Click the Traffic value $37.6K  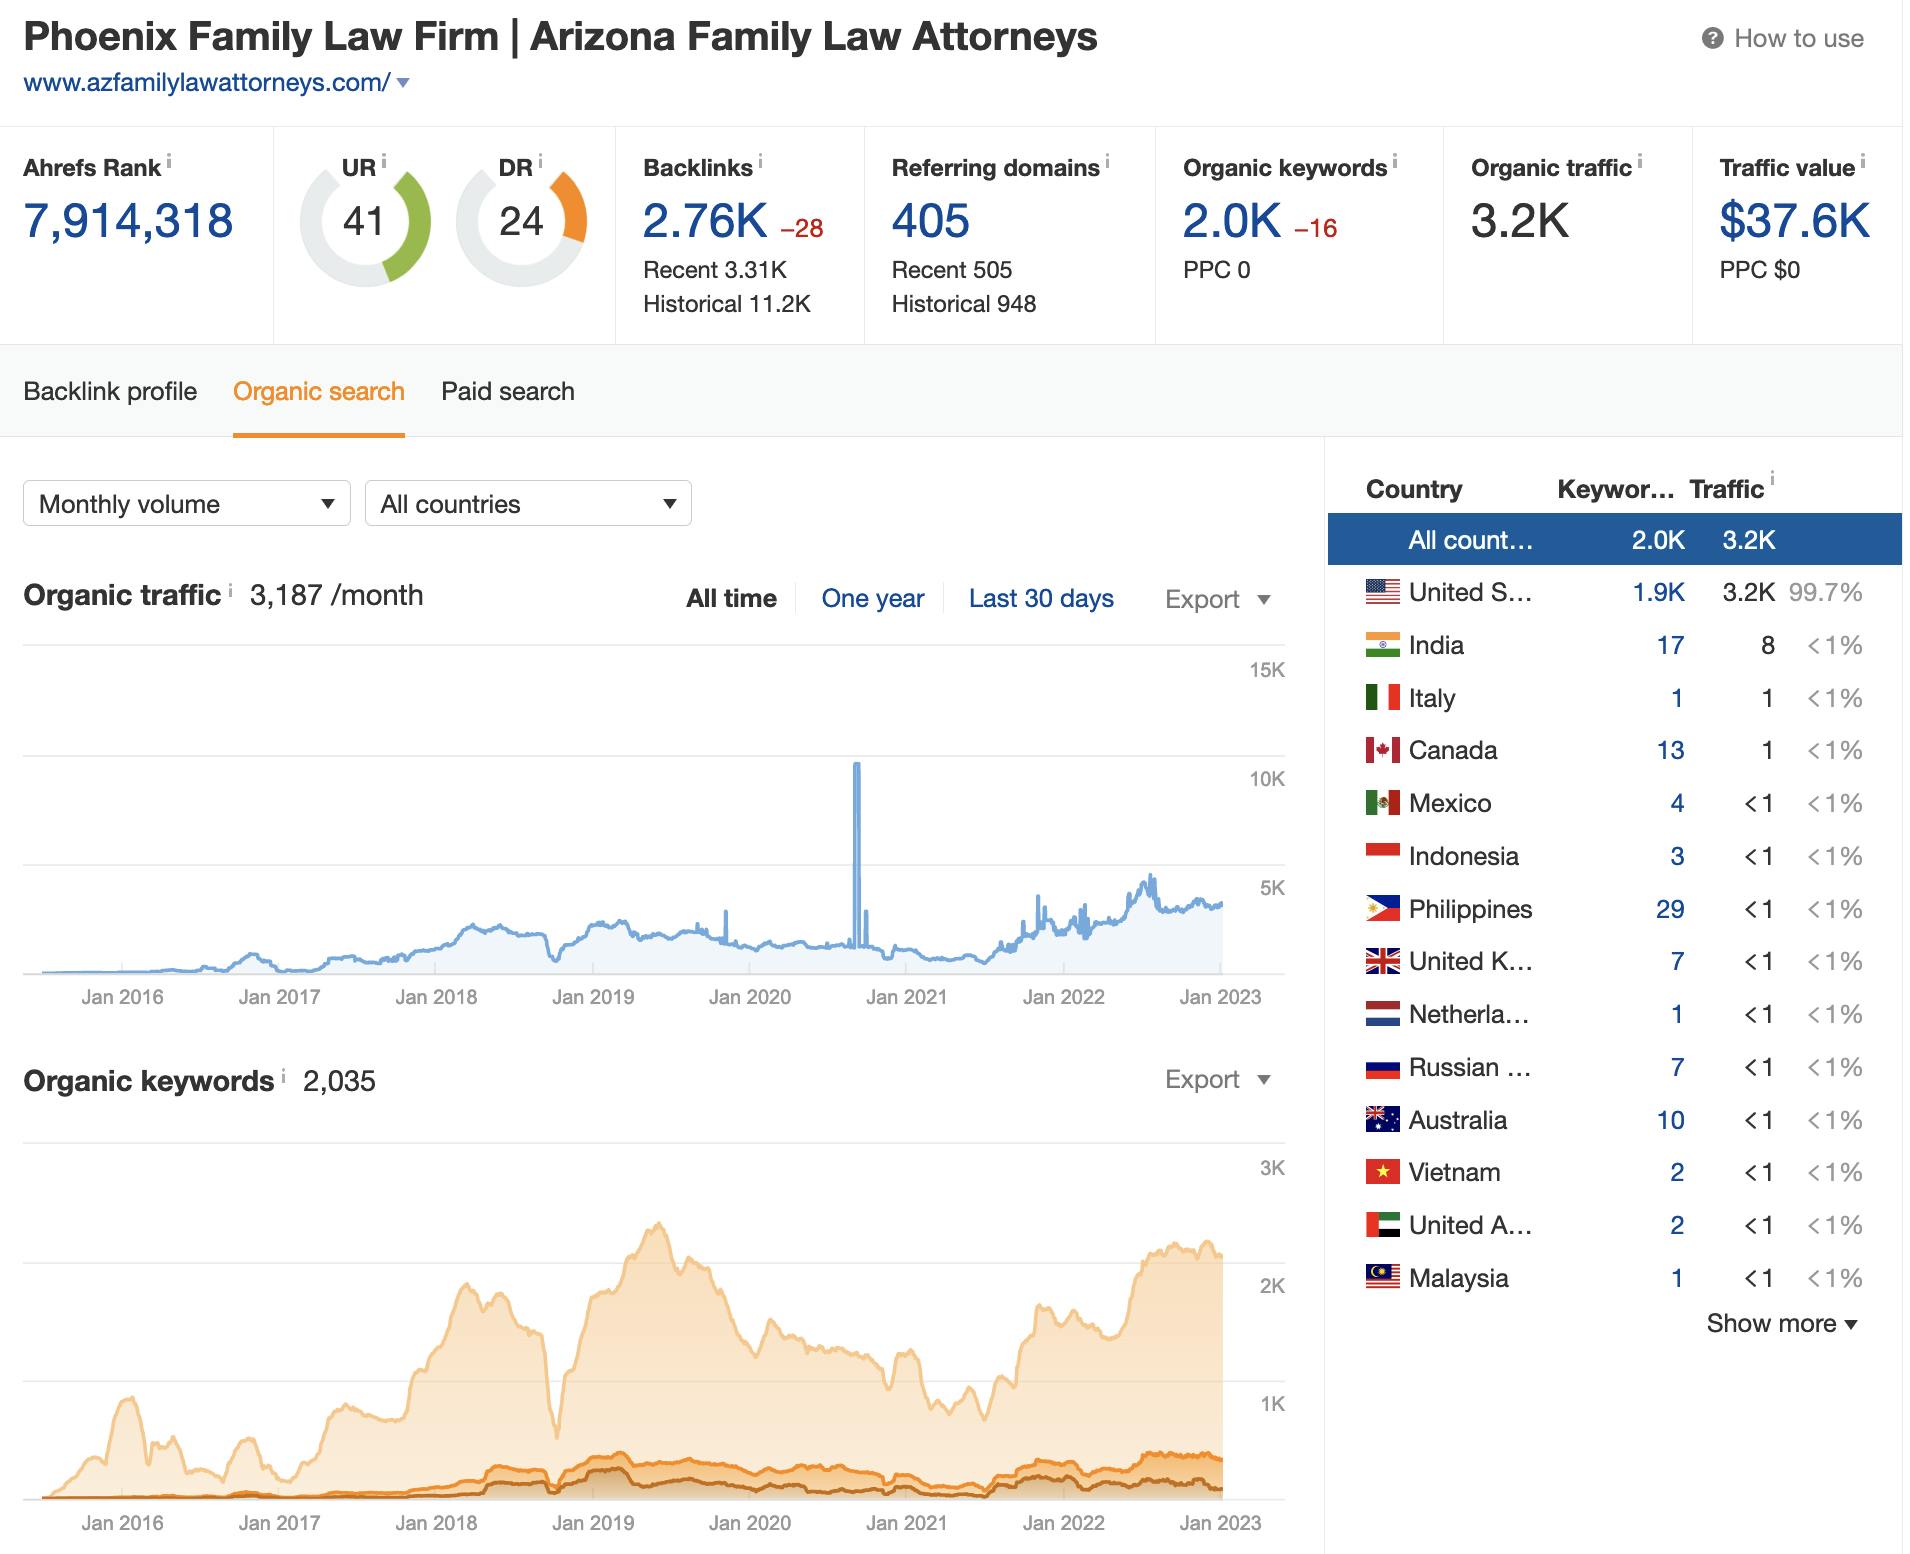point(1794,221)
